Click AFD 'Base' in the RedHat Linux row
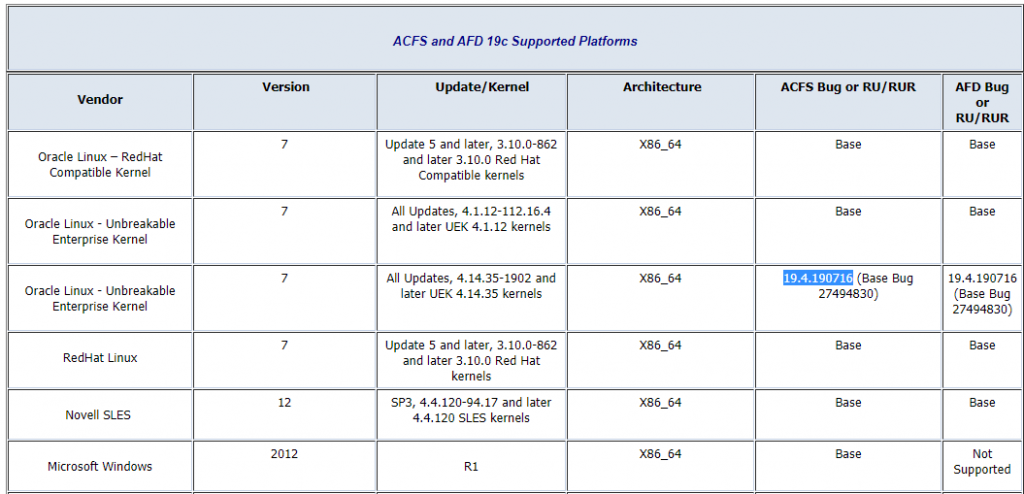This screenshot has width=1024, height=494. (982, 344)
